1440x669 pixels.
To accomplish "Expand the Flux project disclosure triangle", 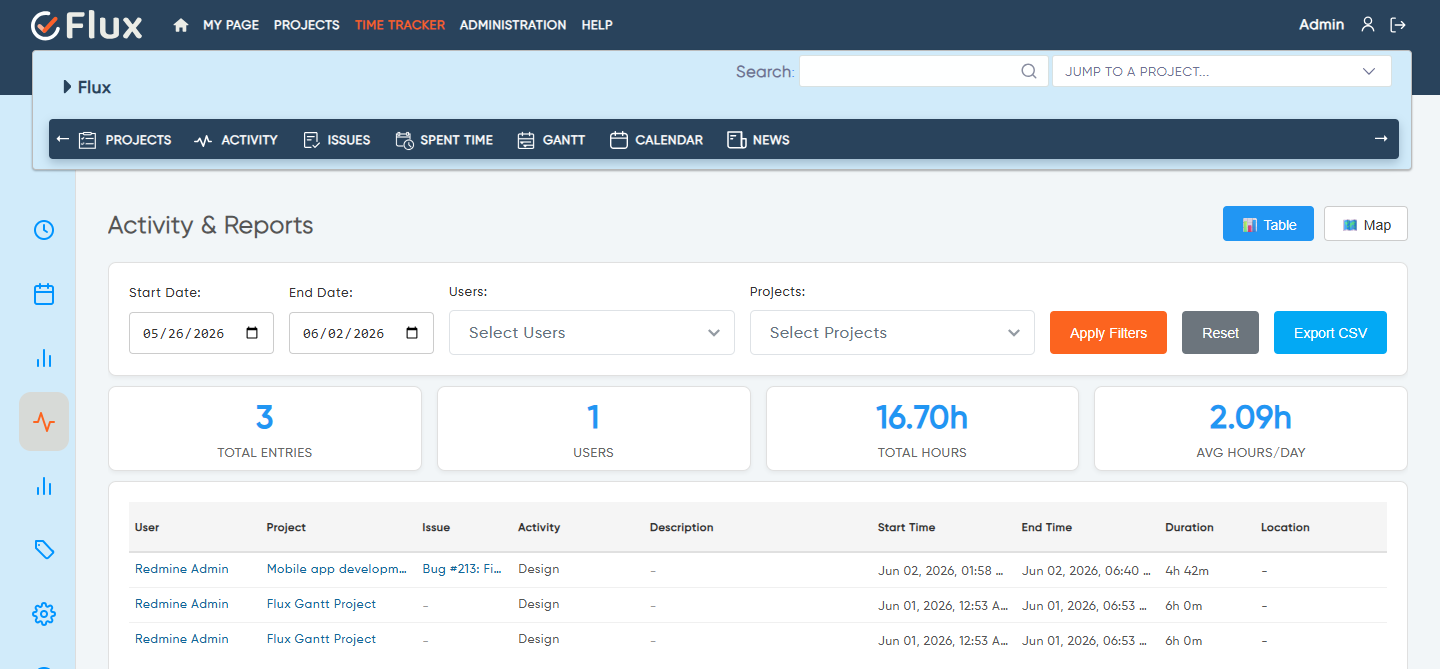I will click(68, 87).
